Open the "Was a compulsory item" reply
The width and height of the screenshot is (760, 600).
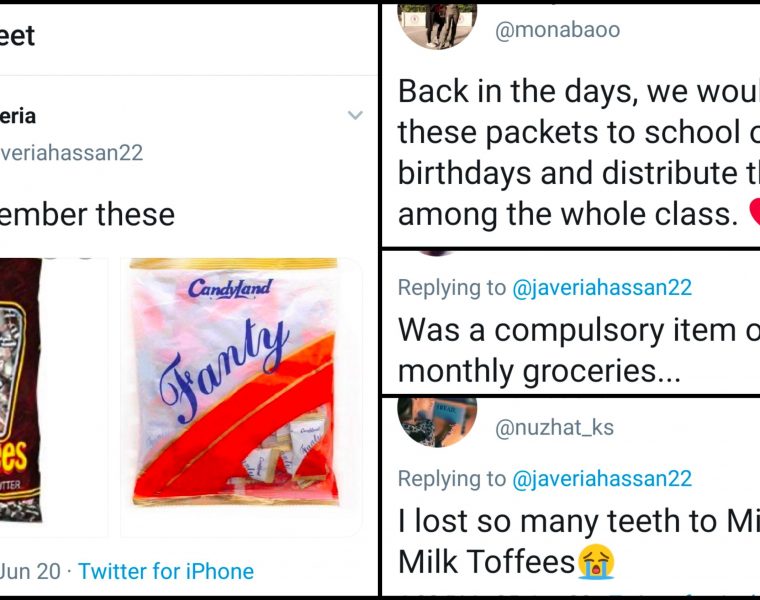pyautogui.click(x=570, y=350)
